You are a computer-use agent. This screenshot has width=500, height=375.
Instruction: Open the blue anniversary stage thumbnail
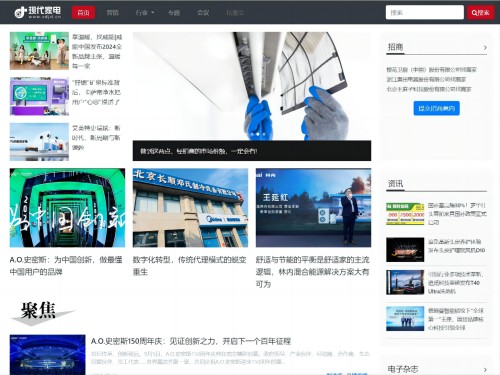tap(48, 355)
